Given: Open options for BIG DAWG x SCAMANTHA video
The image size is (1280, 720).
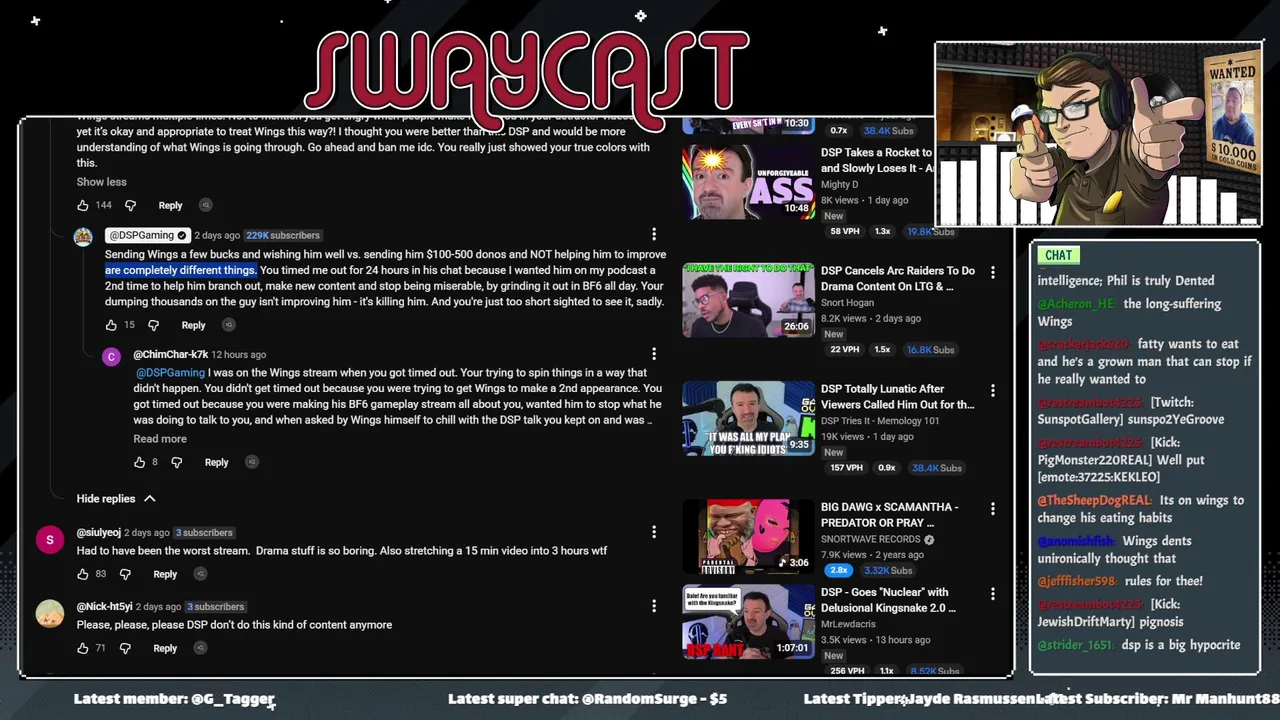Looking at the screenshot, I should tap(992, 508).
